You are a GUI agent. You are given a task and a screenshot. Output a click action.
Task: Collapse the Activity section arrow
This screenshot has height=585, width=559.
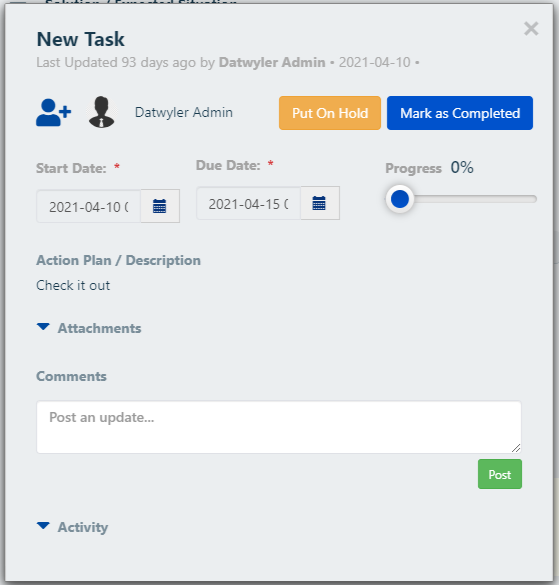click(x=43, y=526)
